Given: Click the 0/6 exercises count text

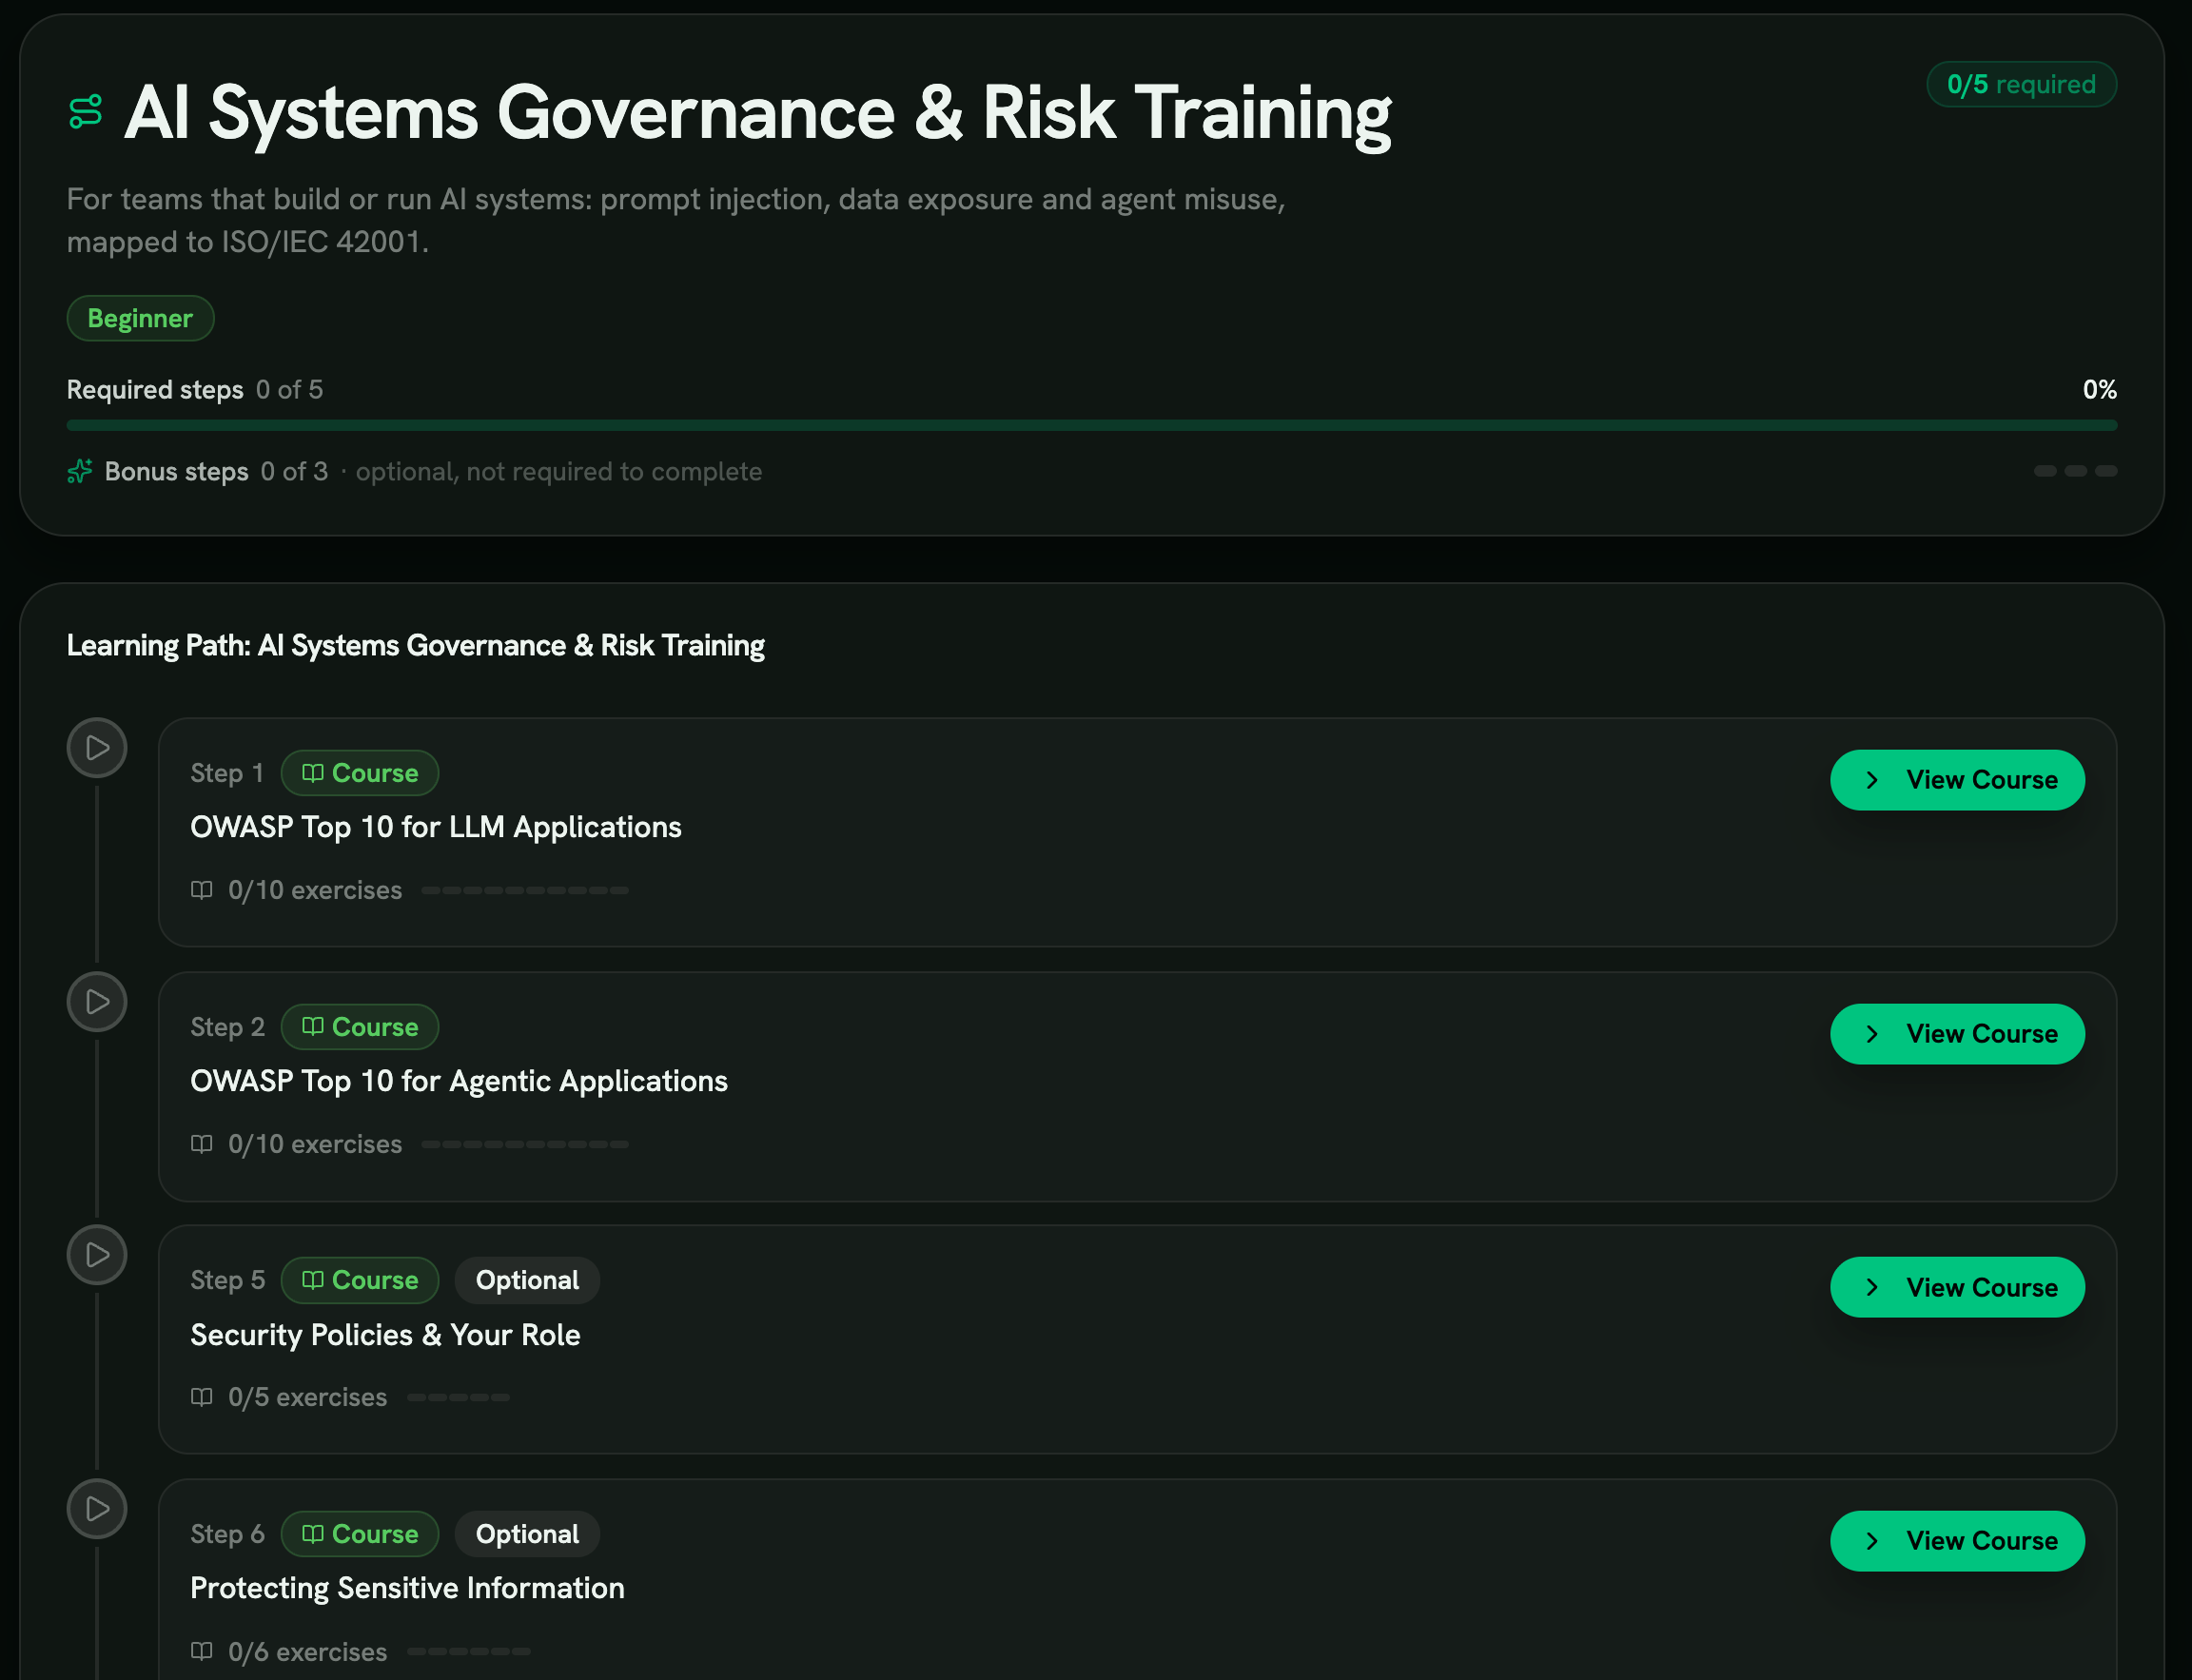Looking at the screenshot, I should click(307, 1652).
